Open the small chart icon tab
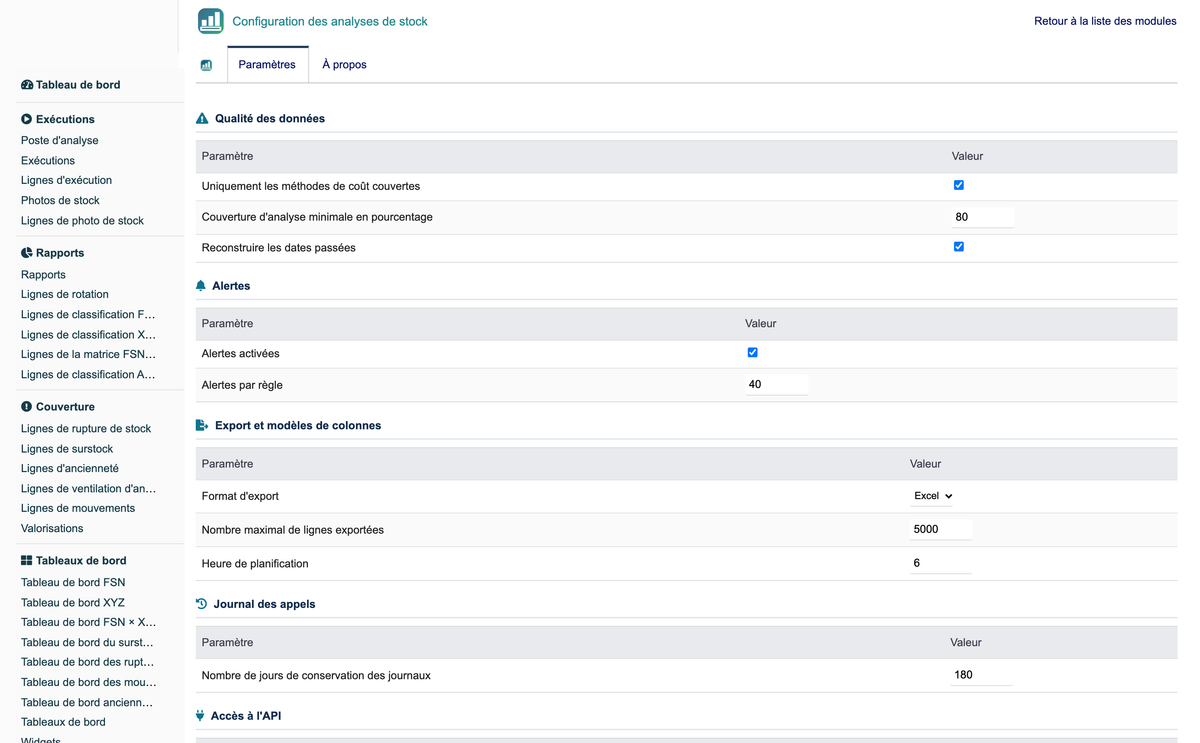The height and width of the screenshot is (743, 1200). click(x=206, y=65)
